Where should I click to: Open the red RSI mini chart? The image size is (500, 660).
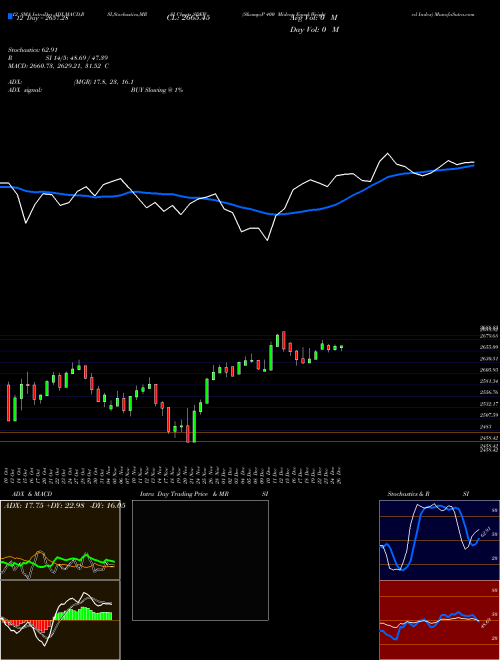(439, 620)
